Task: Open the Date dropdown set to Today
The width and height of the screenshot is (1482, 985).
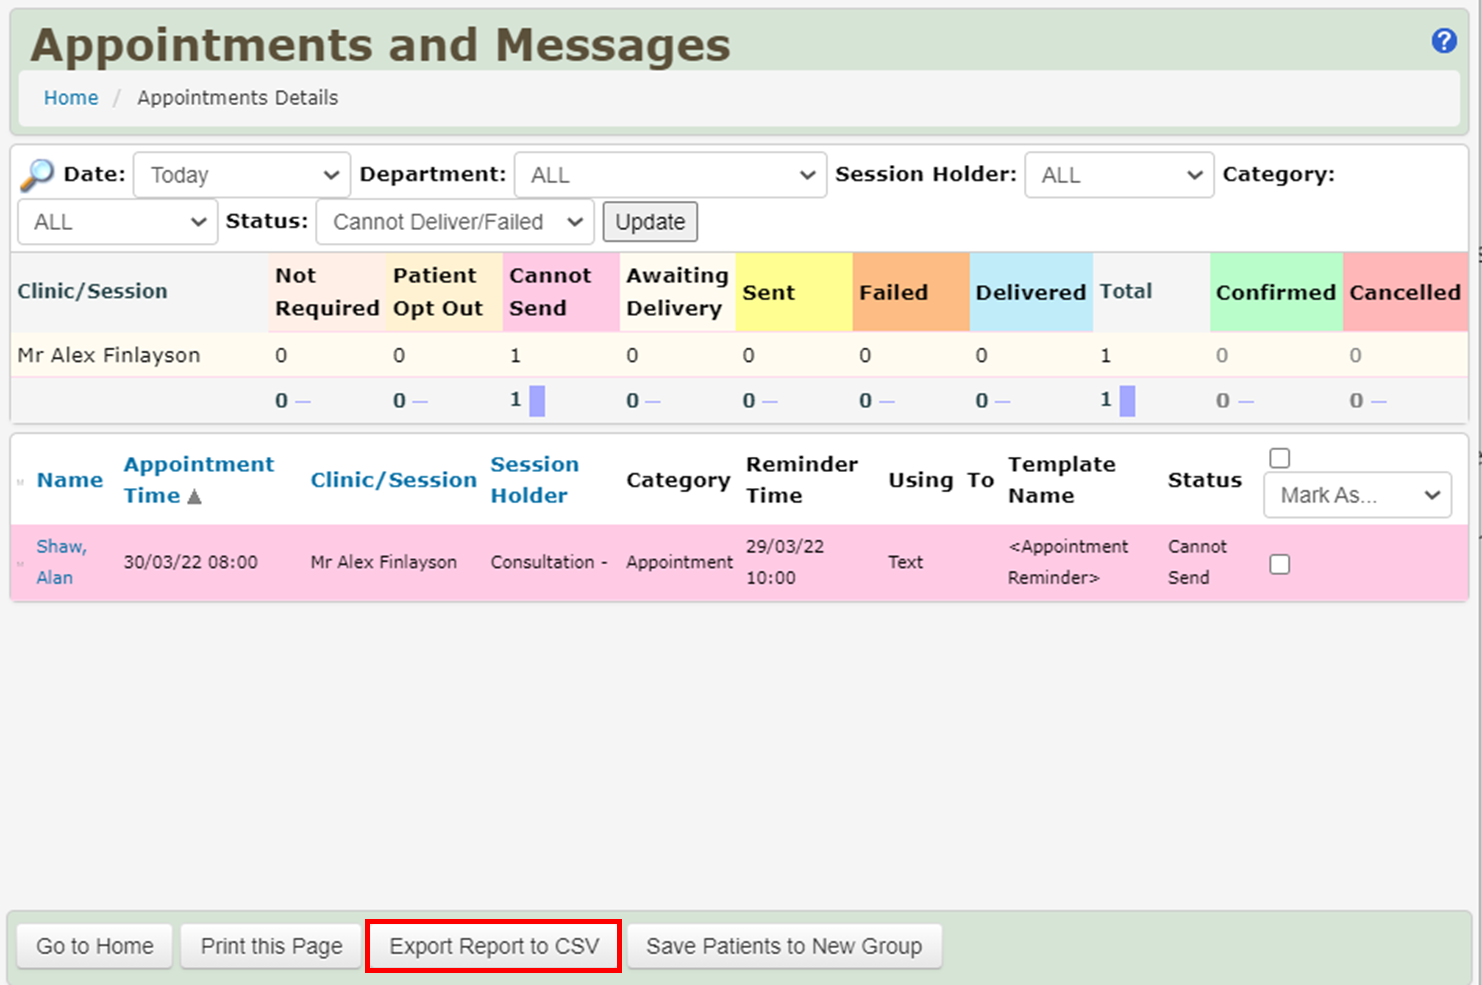Action: [242, 175]
